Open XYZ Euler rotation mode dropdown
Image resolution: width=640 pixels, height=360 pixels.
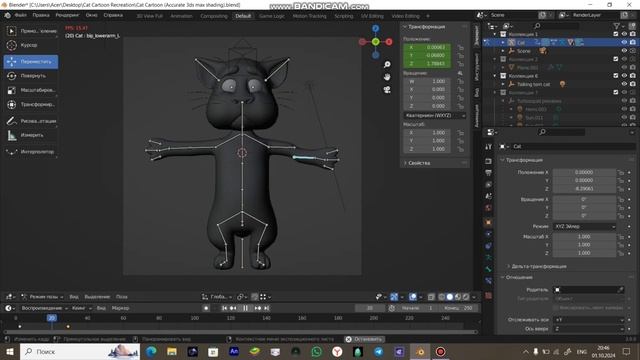pyautogui.click(x=584, y=227)
